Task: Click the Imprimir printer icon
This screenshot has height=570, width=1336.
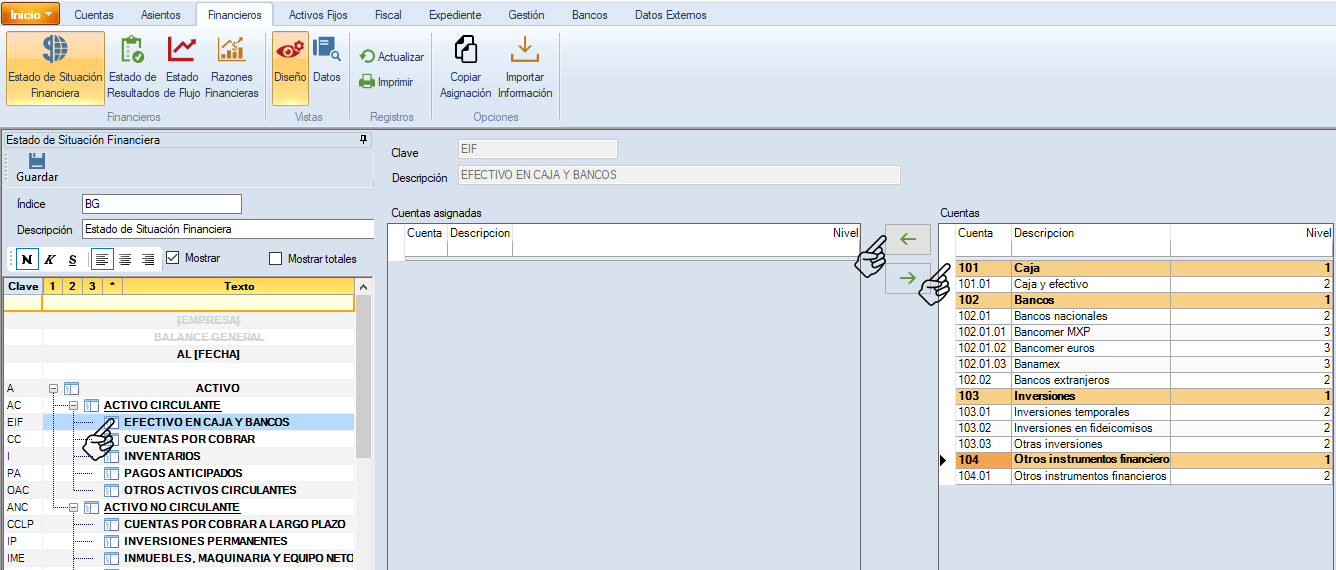Action: coord(367,82)
